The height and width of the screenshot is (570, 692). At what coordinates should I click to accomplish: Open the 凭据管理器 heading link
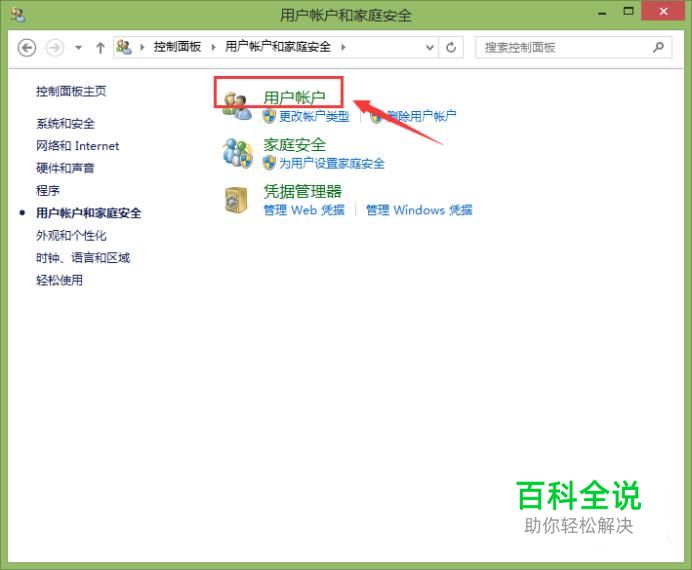coord(302,191)
